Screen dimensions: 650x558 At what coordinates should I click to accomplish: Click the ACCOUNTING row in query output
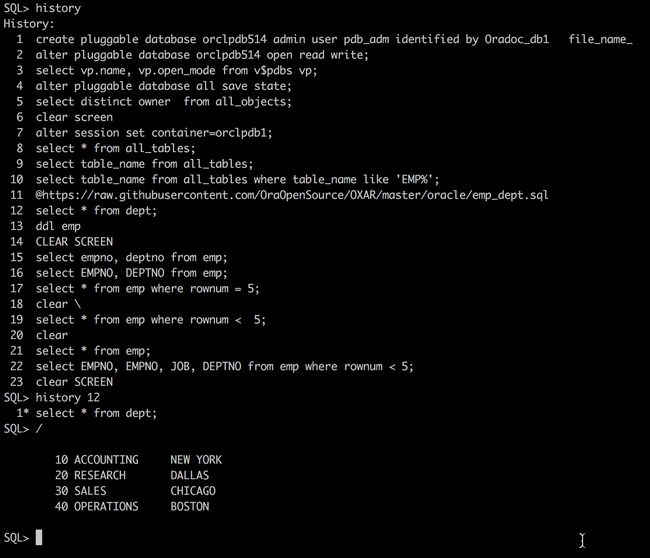pos(138,460)
